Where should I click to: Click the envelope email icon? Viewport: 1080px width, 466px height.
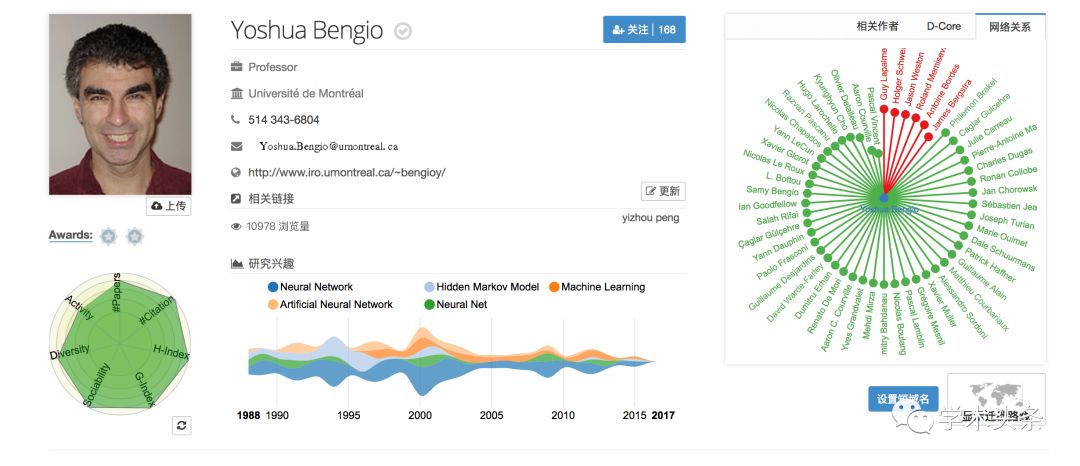coord(237,146)
